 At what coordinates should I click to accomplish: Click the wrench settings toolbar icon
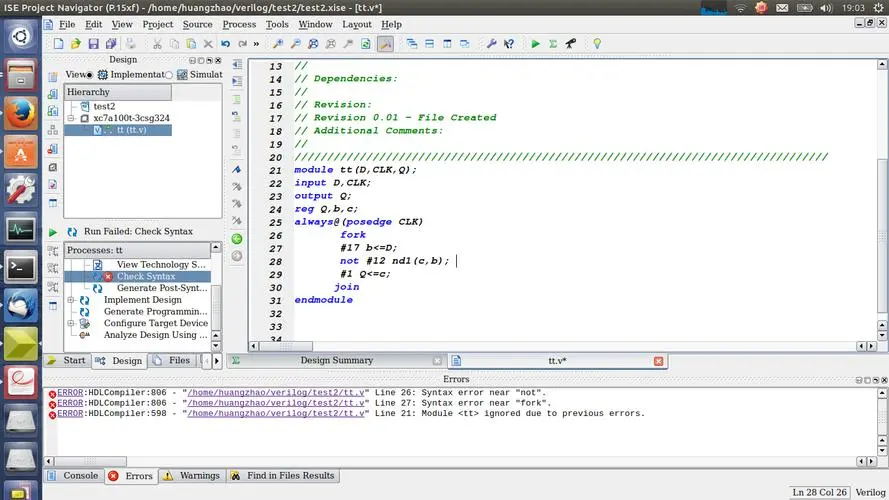click(x=491, y=44)
